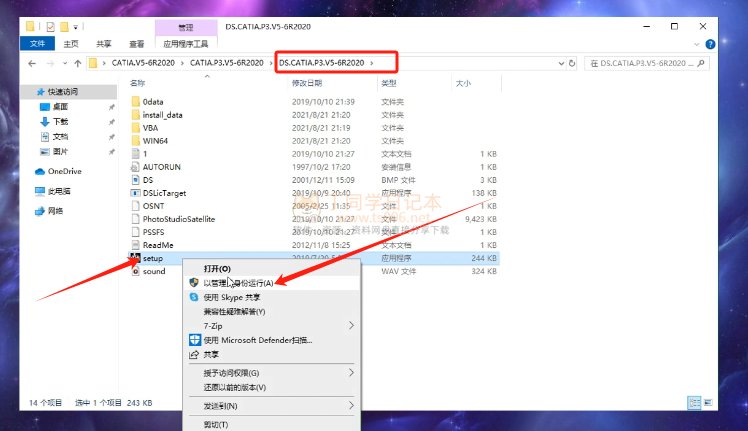Click the Back navigation arrow
The height and width of the screenshot is (431, 748).
[32, 63]
